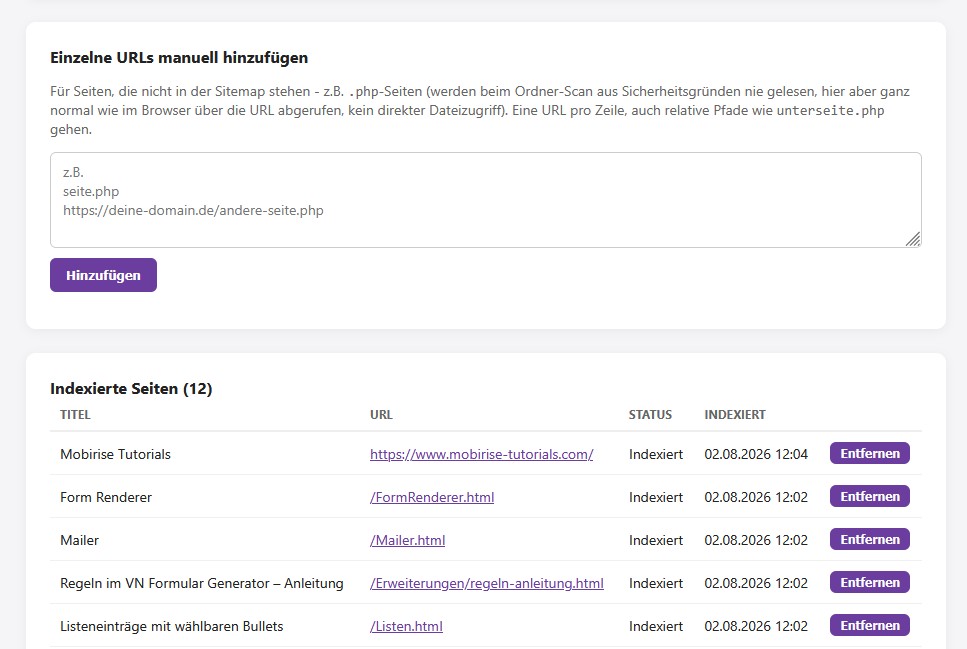Image resolution: width=967 pixels, height=649 pixels.
Task: Select the INDEXIERT column header
Action: 735,415
